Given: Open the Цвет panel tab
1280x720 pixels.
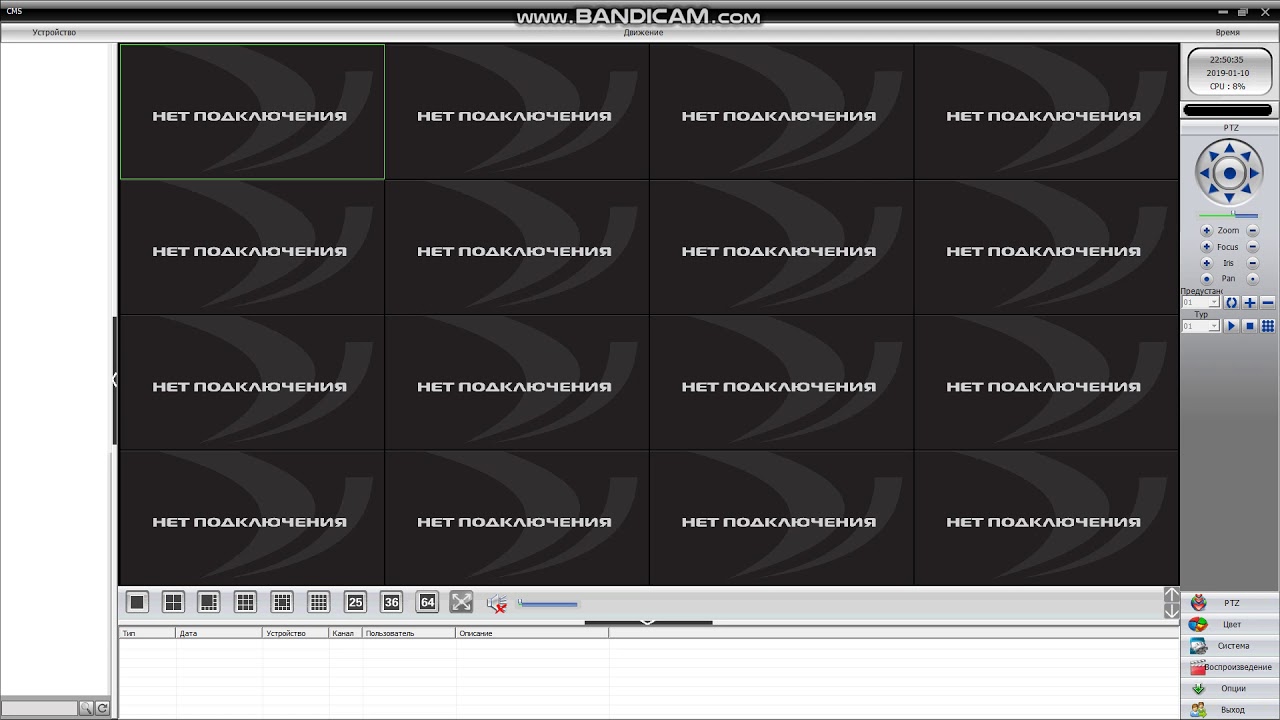Looking at the screenshot, I should [x=1230, y=624].
